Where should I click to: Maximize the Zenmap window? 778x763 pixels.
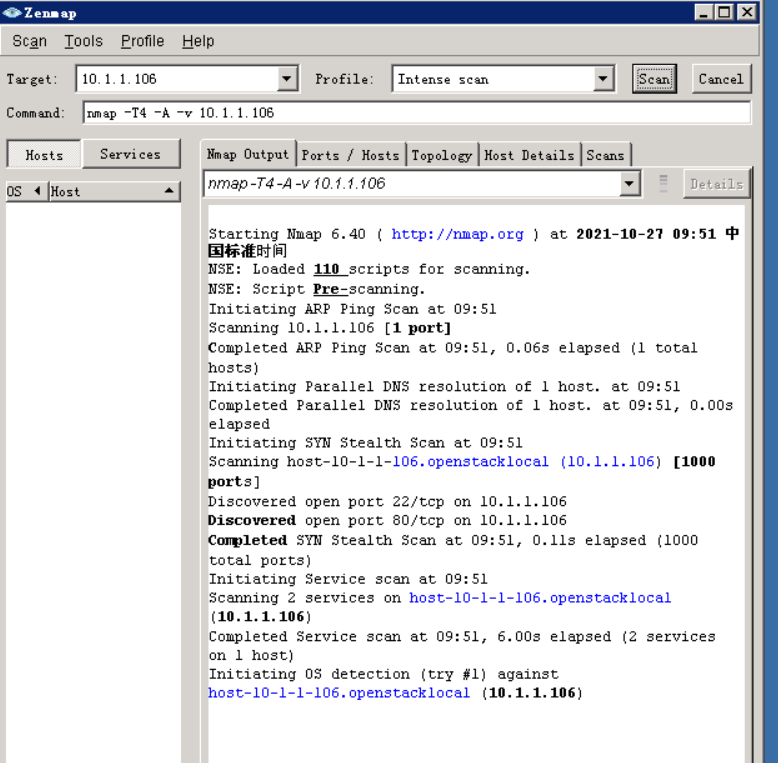pyautogui.click(x=725, y=12)
